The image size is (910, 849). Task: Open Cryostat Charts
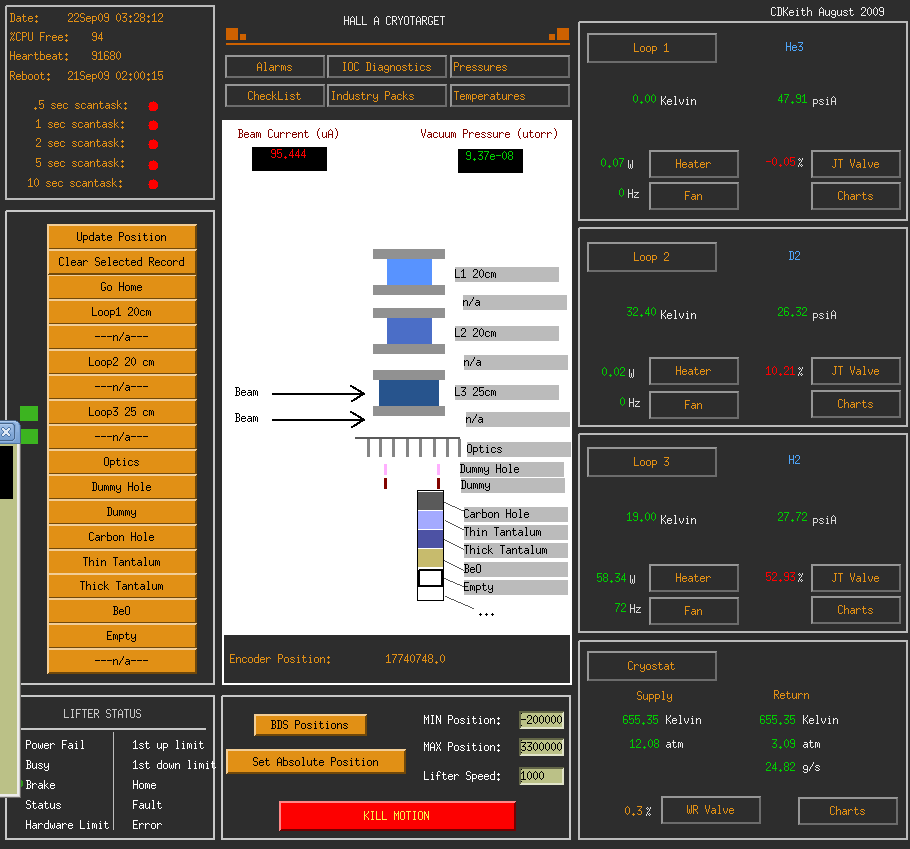[848, 811]
